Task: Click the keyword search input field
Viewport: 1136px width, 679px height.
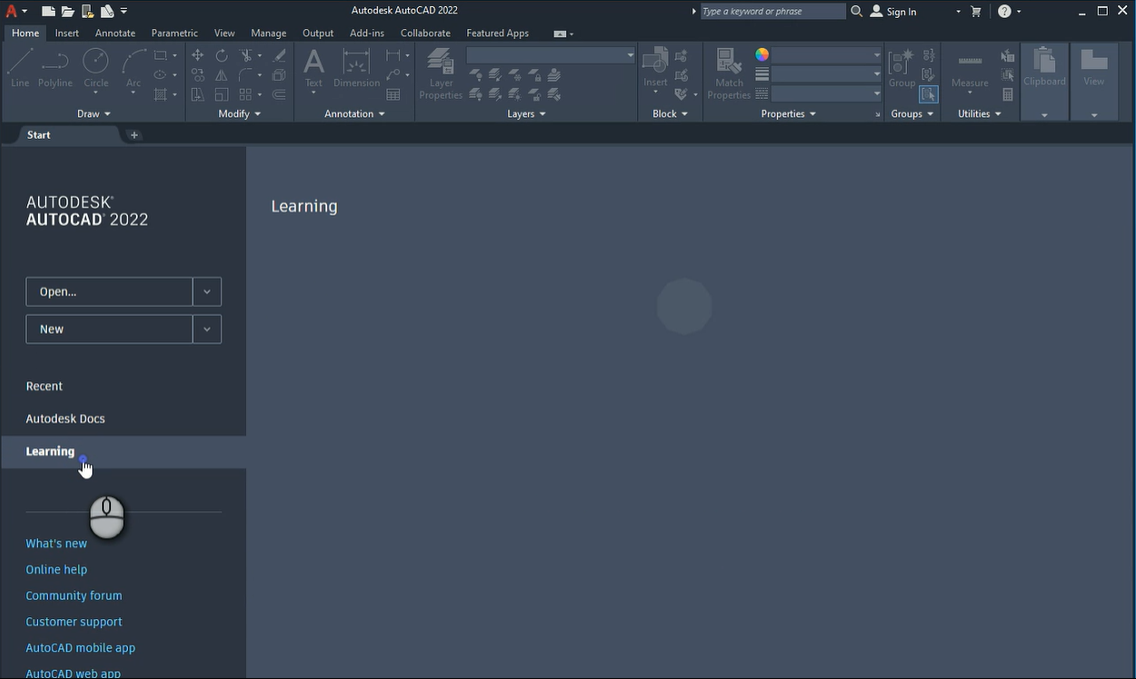Action: (772, 11)
